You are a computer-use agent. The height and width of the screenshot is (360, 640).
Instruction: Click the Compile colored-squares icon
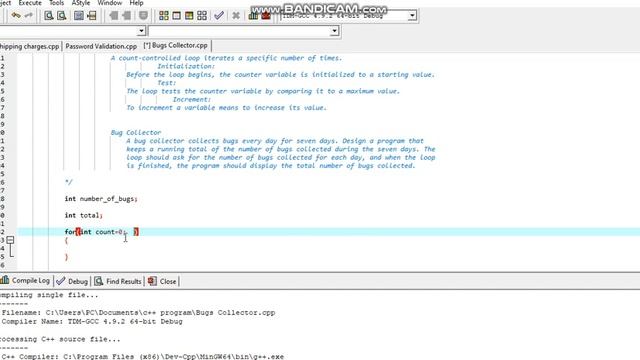pos(164,16)
